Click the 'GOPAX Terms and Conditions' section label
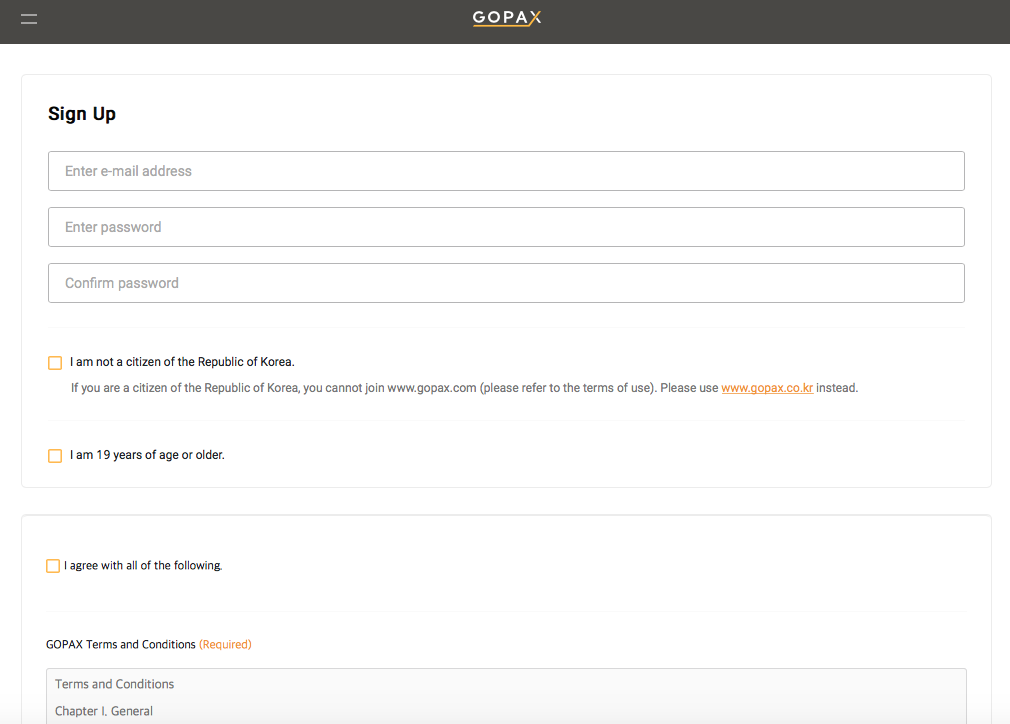 click(121, 645)
